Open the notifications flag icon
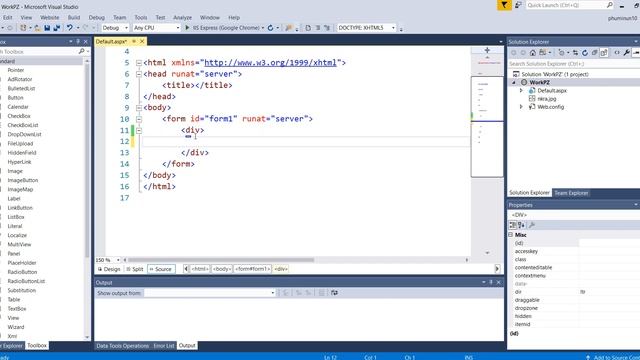 click(504, 5)
